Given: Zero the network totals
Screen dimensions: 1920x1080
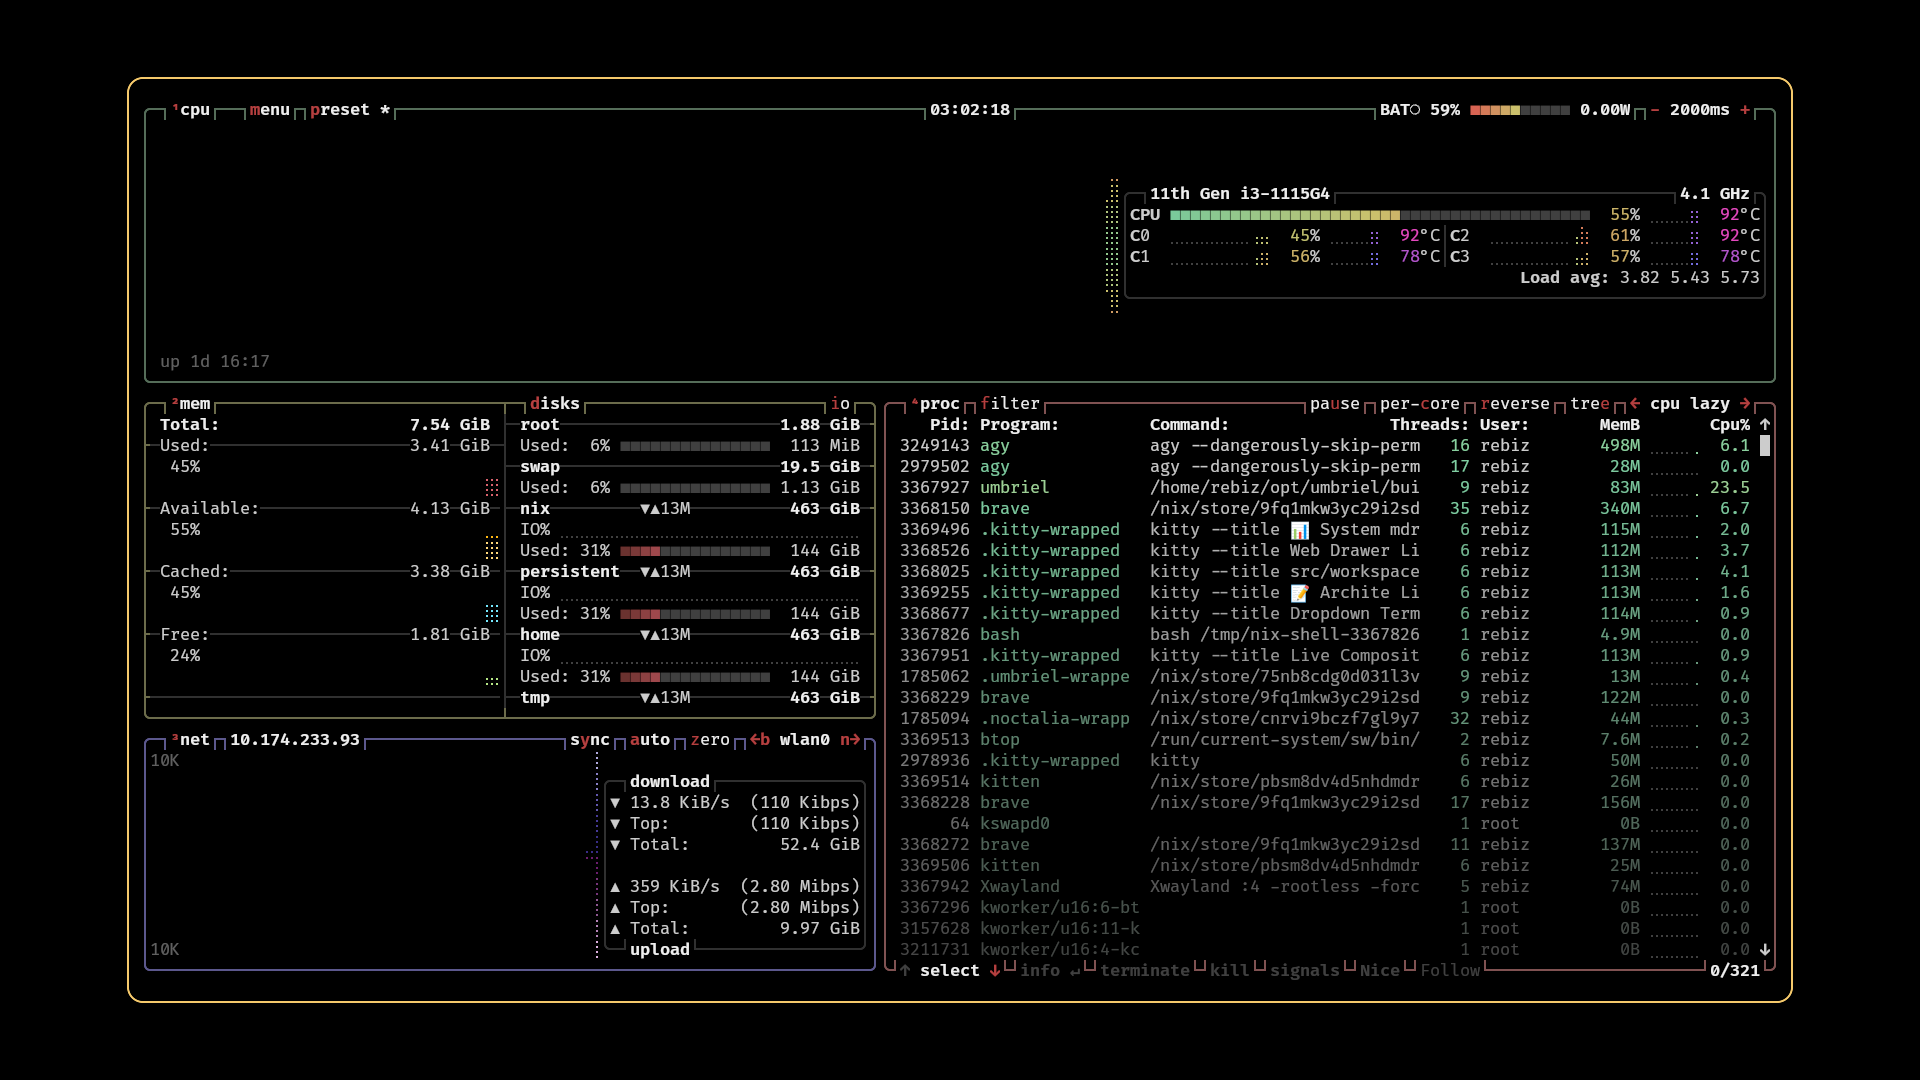Looking at the screenshot, I should coord(710,740).
